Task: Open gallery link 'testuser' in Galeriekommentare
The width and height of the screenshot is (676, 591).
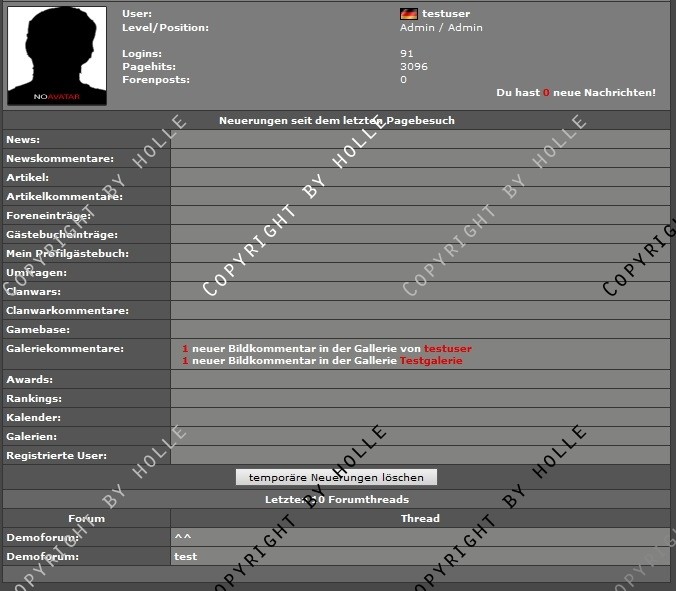Action: (x=448, y=348)
